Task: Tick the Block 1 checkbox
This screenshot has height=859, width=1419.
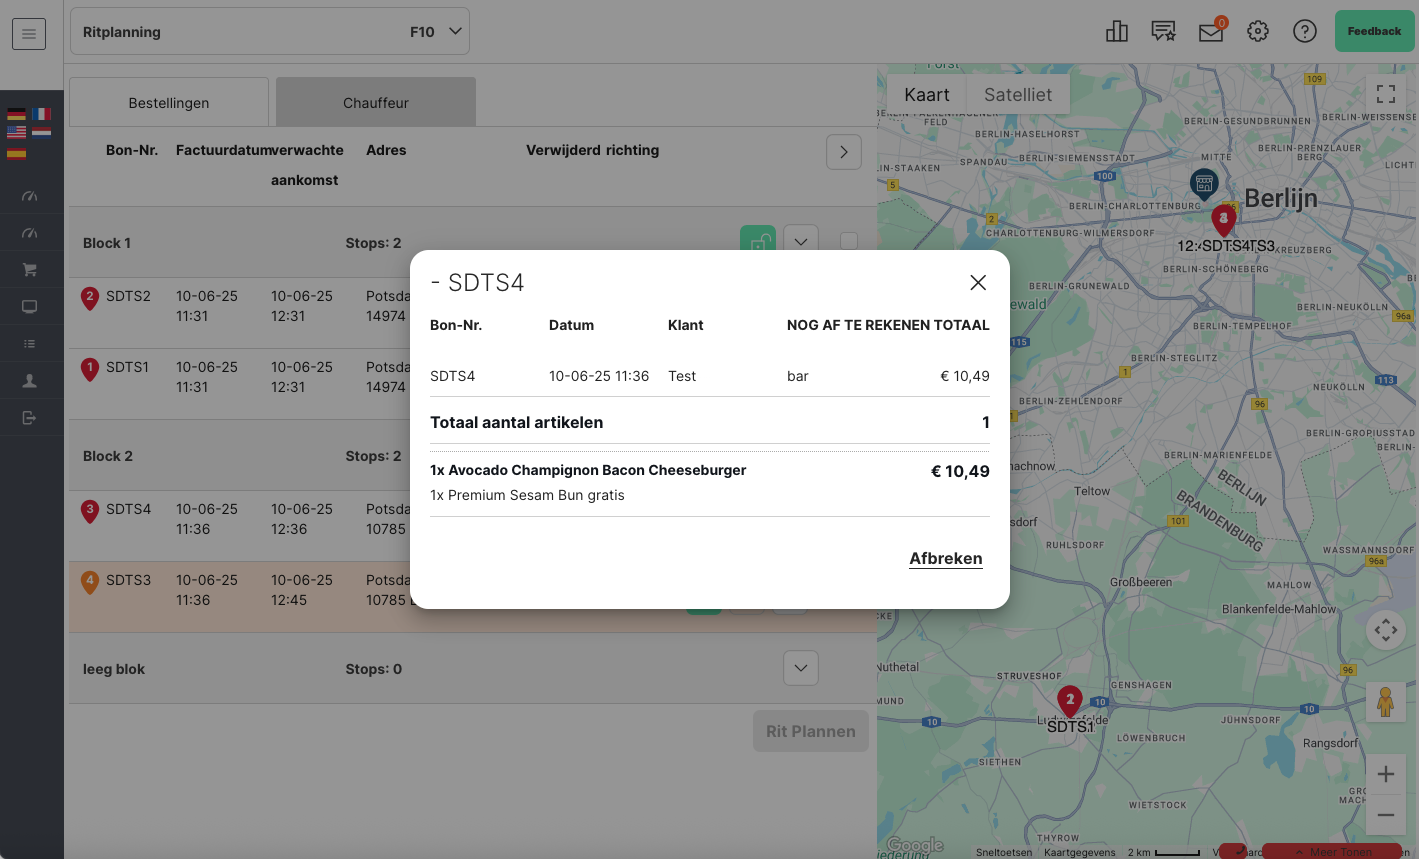Action: [x=849, y=241]
